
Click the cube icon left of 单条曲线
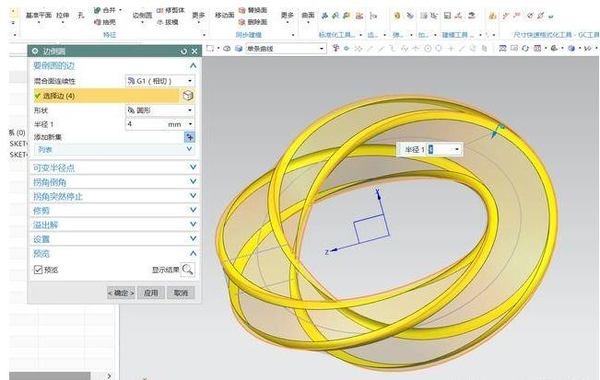239,49
